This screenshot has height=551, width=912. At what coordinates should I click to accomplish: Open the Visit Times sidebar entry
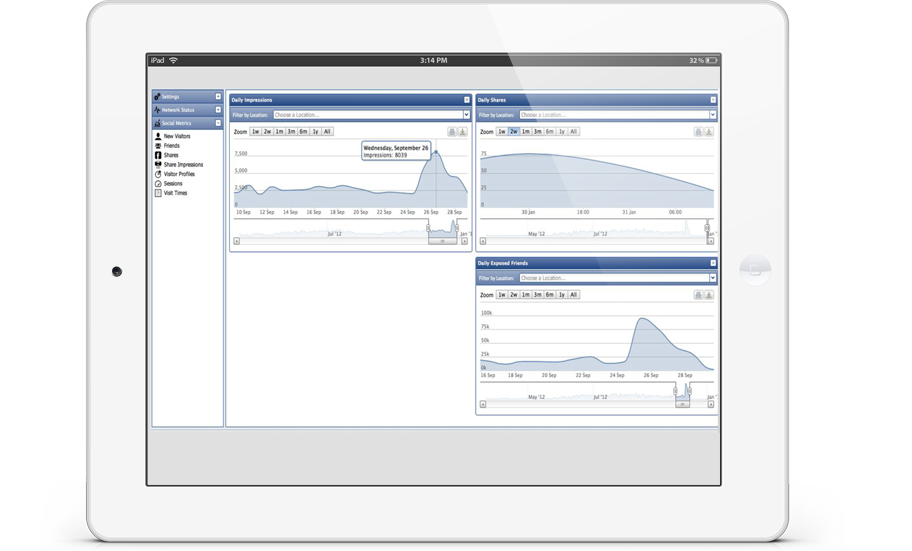(175, 193)
